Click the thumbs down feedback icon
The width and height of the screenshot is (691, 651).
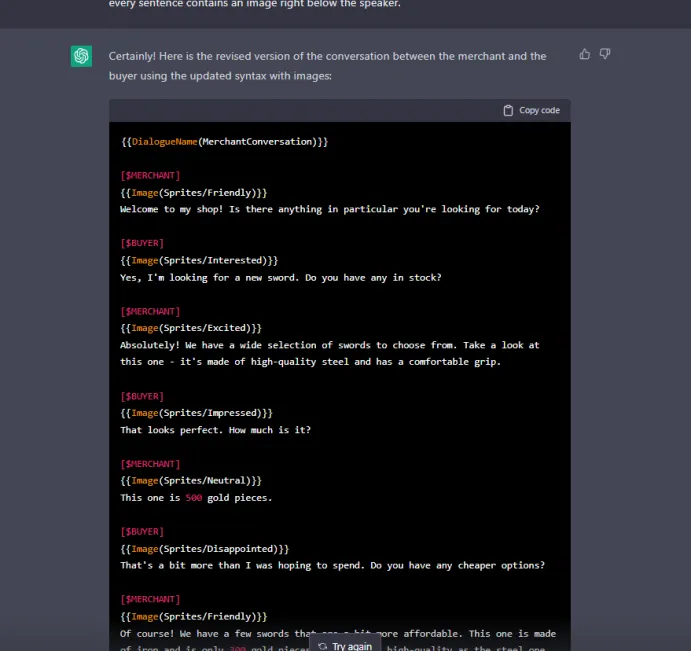click(x=605, y=54)
